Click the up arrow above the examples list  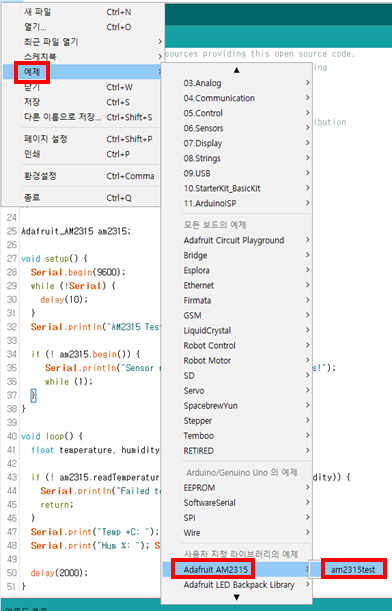point(237,70)
